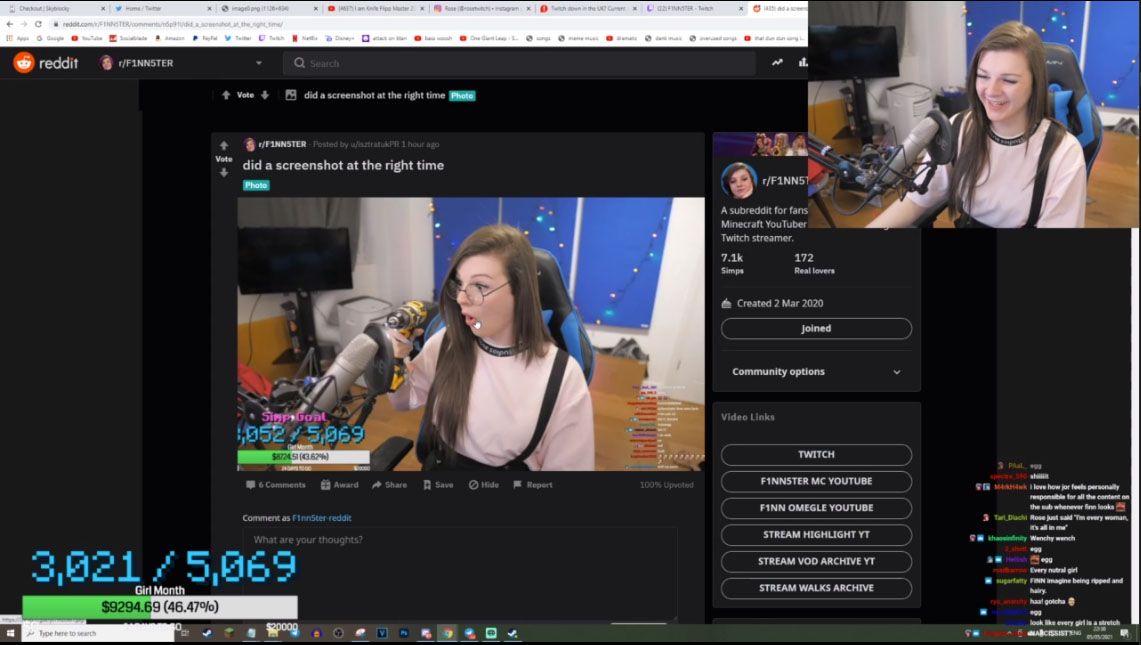The image size is (1141, 645).
Task: Open the OBS taskbar icon
Action: (338, 633)
